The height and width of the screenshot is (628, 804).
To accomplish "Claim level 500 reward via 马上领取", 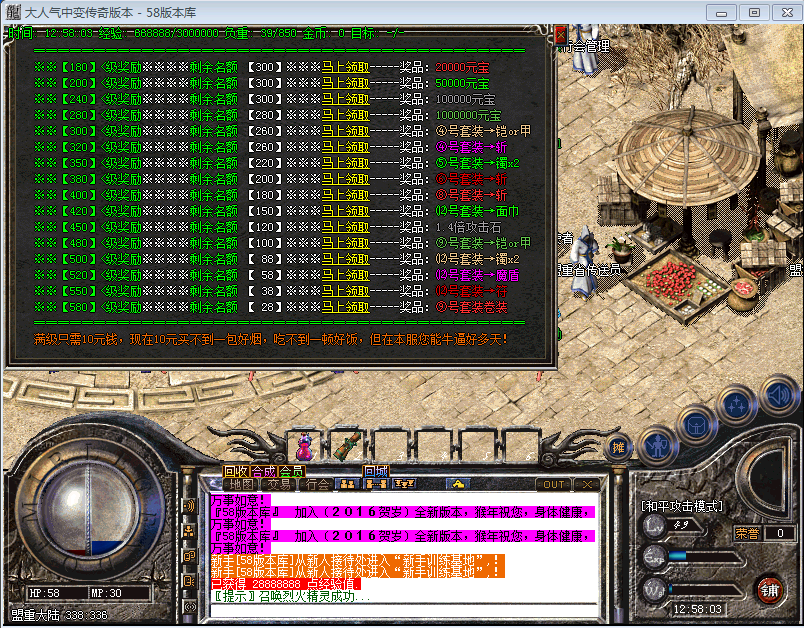I will [x=346, y=259].
